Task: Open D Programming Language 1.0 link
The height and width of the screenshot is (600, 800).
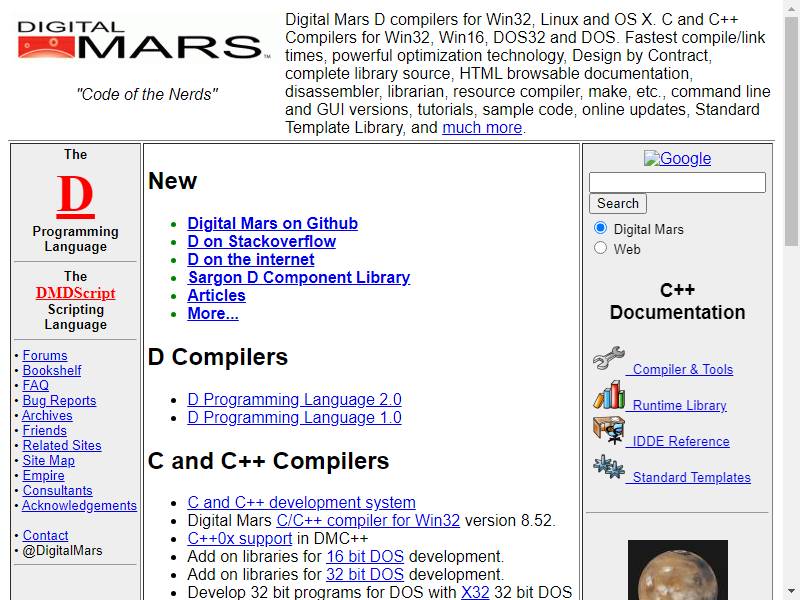Action: click(294, 417)
